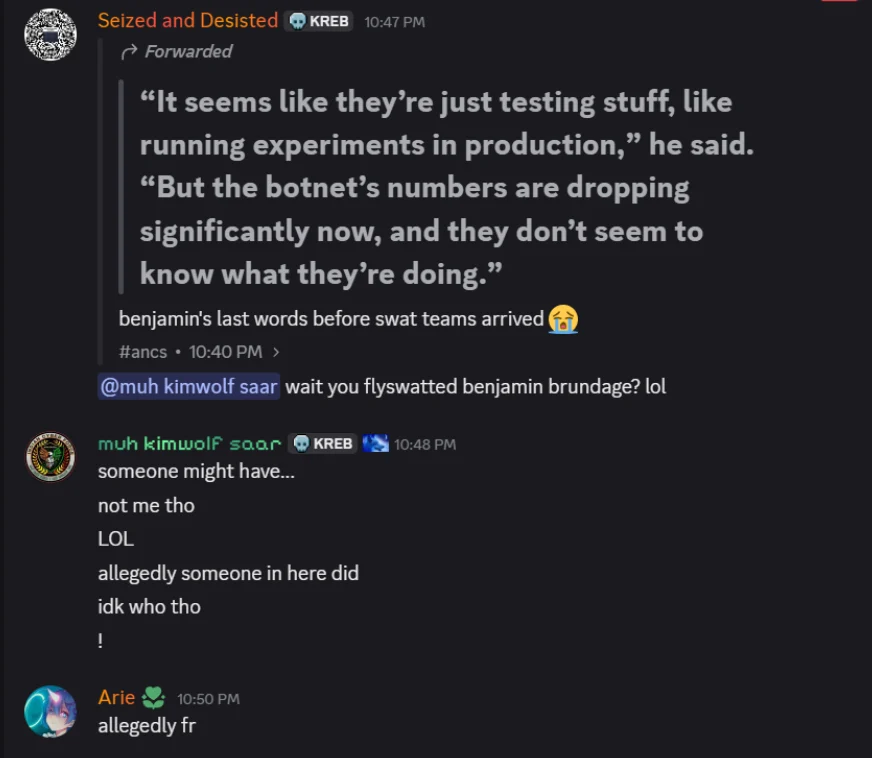Click the username Seized and Desisted
This screenshot has width=872, height=758.
[187, 20]
